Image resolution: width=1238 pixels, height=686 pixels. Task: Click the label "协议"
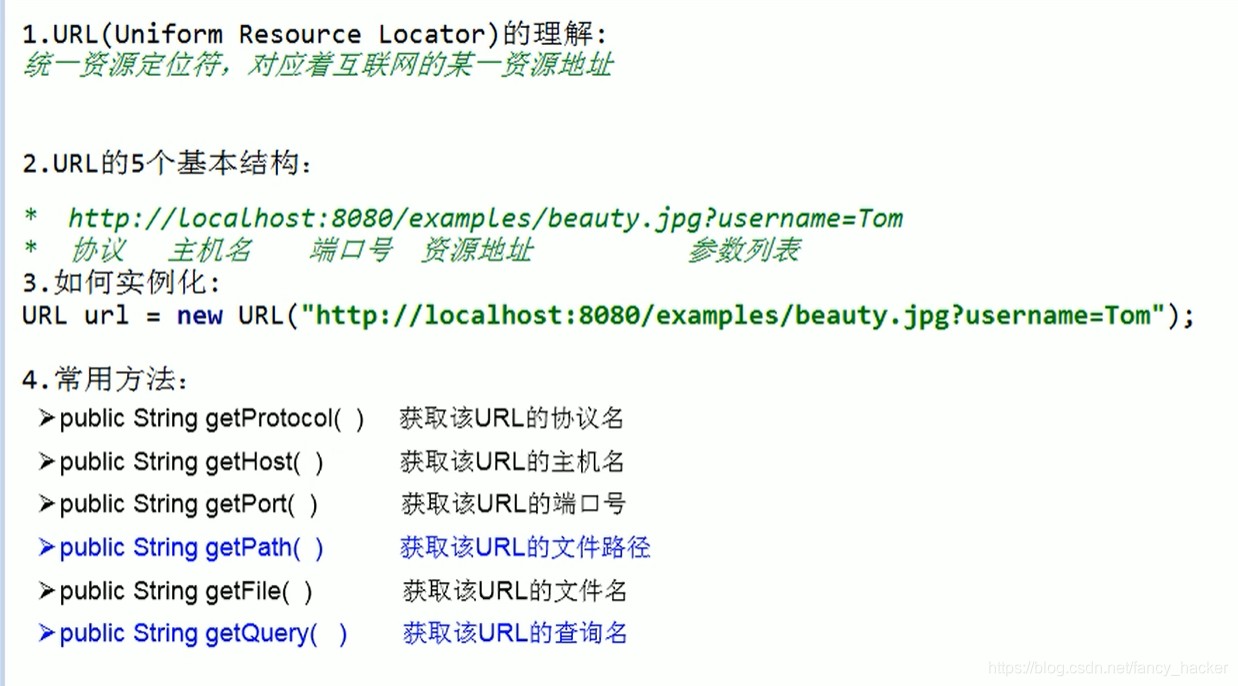click(x=98, y=250)
